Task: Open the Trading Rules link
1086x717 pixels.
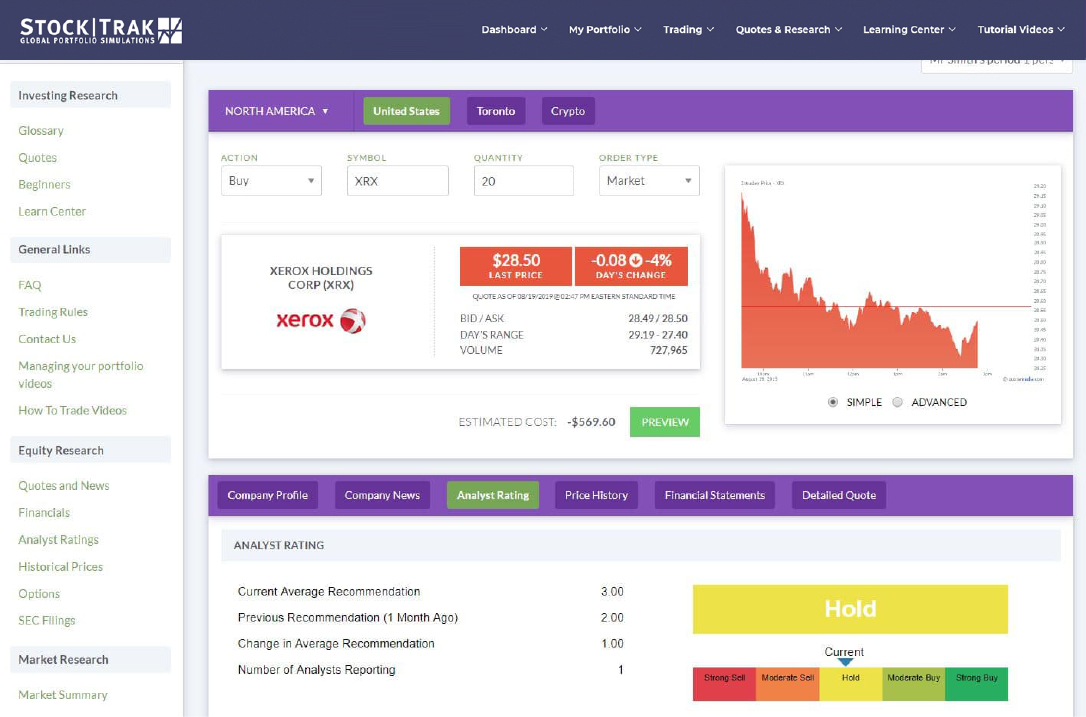Action: tap(53, 312)
